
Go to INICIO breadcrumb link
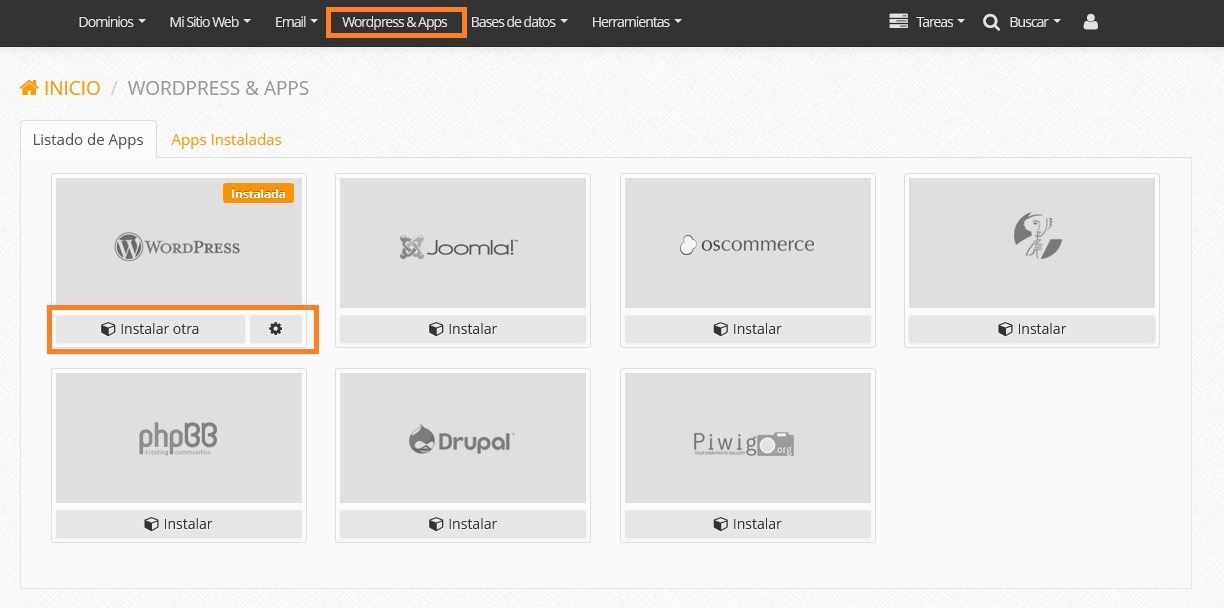(72, 88)
